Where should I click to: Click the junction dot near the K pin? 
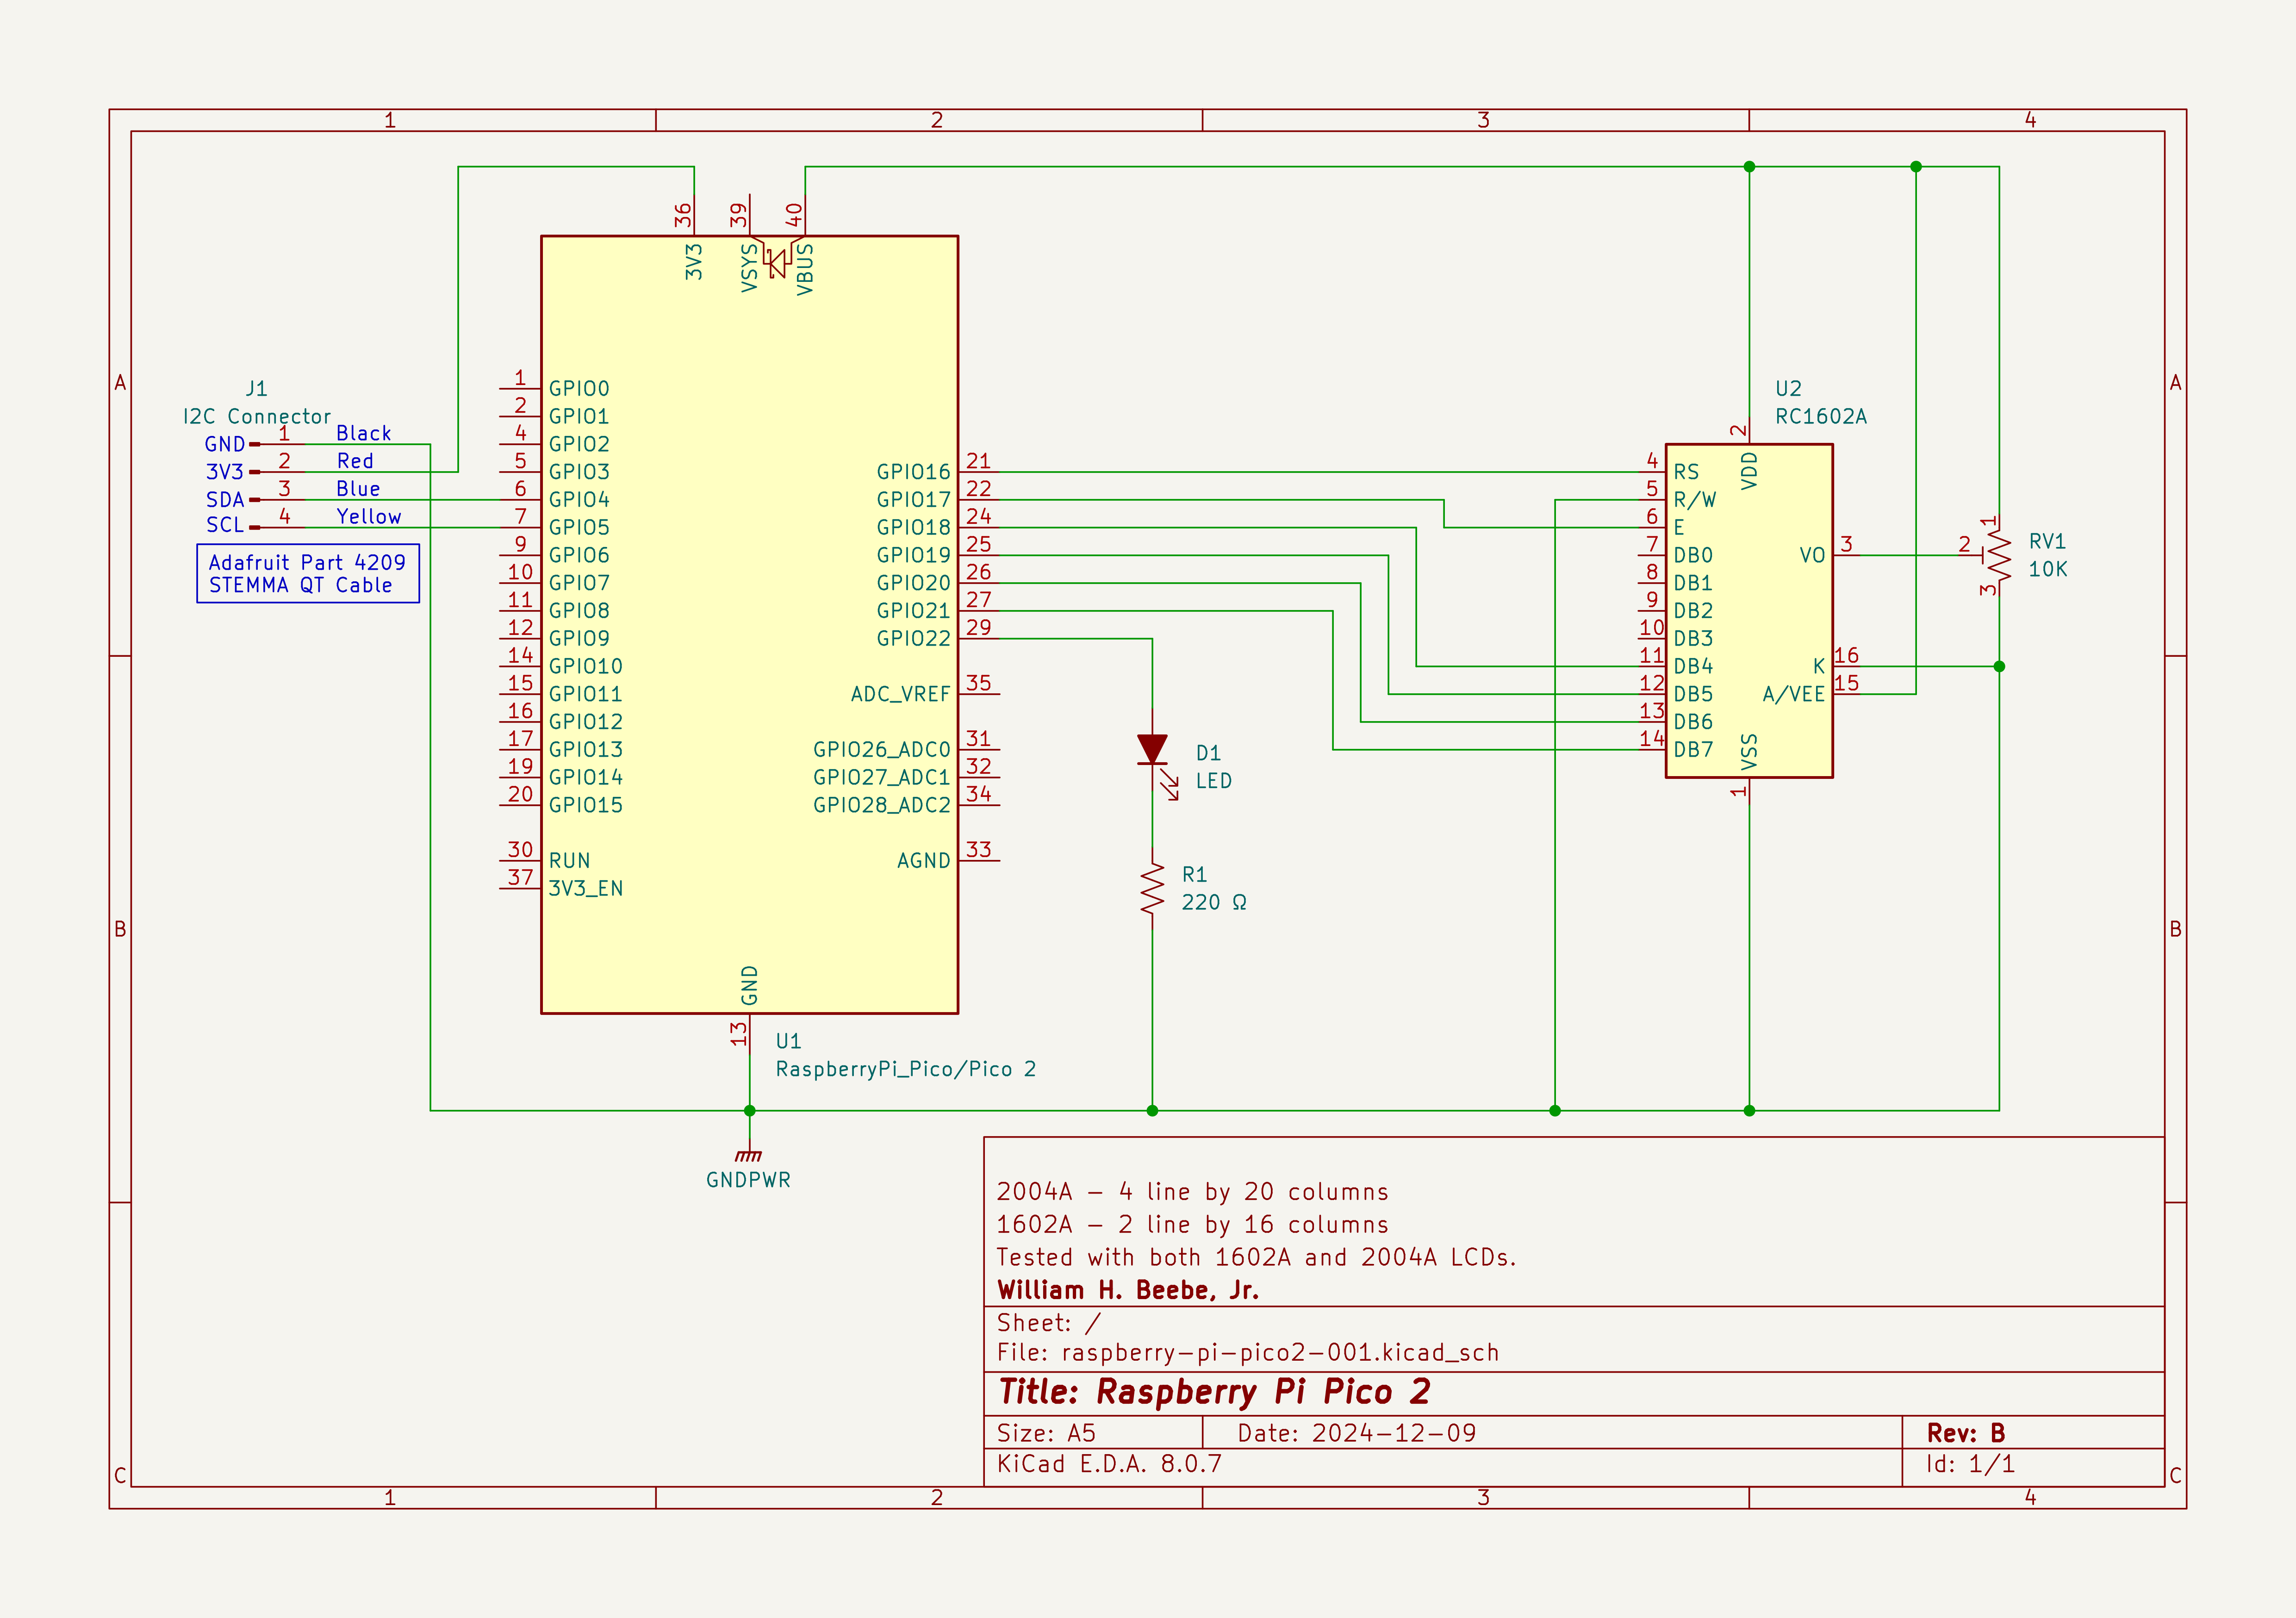[1999, 666]
